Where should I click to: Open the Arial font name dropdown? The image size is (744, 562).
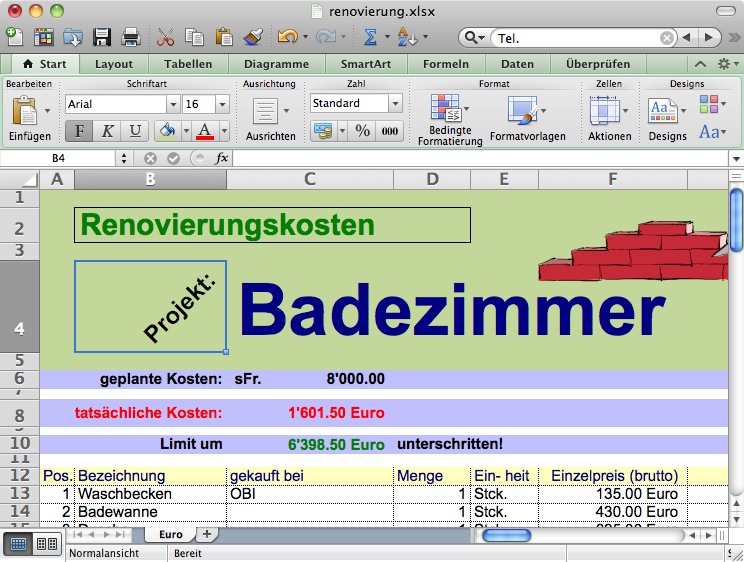pos(173,104)
